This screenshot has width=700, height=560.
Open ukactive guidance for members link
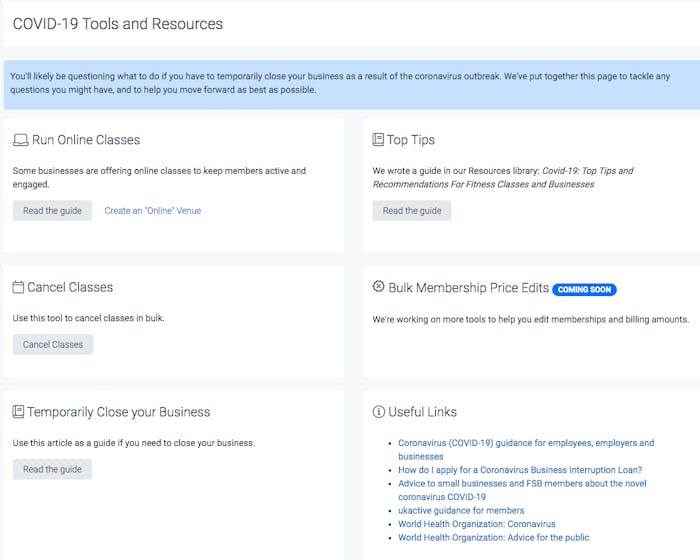coord(461,510)
